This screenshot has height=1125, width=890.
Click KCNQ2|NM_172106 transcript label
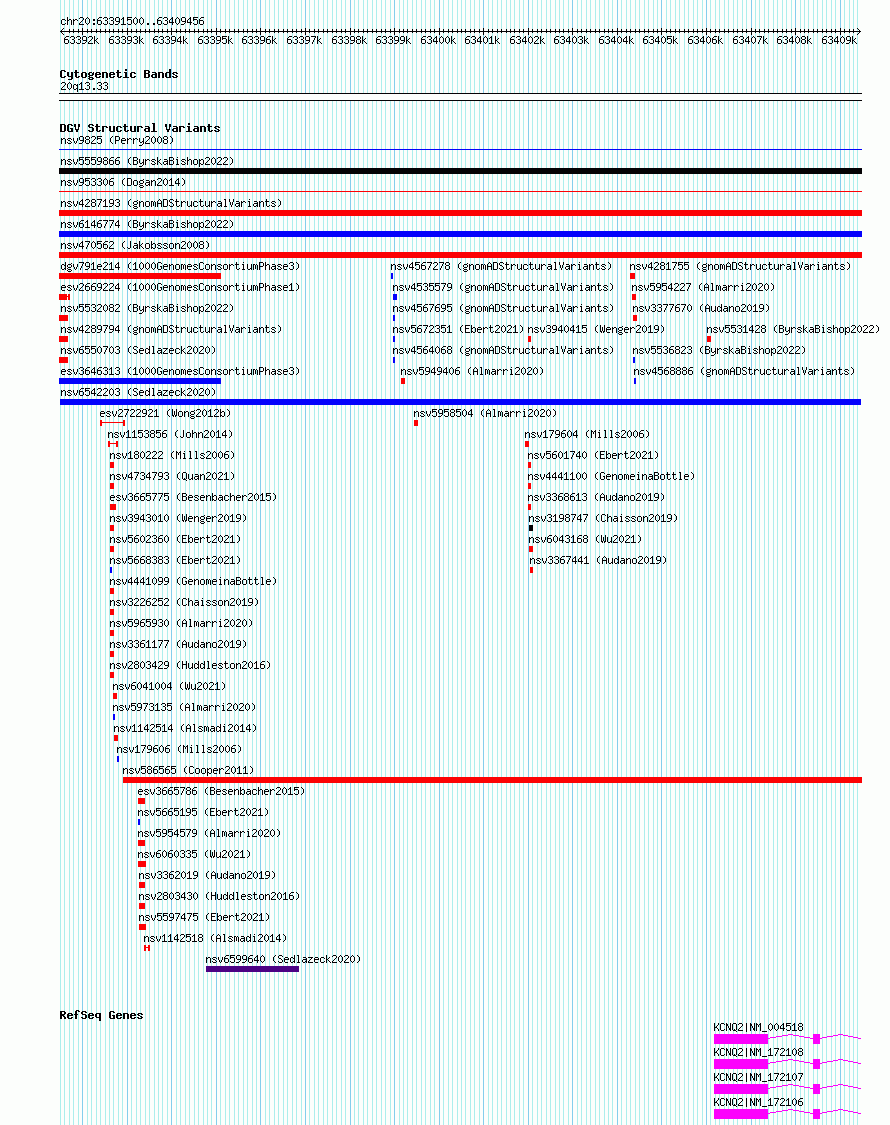click(x=759, y=1102)
